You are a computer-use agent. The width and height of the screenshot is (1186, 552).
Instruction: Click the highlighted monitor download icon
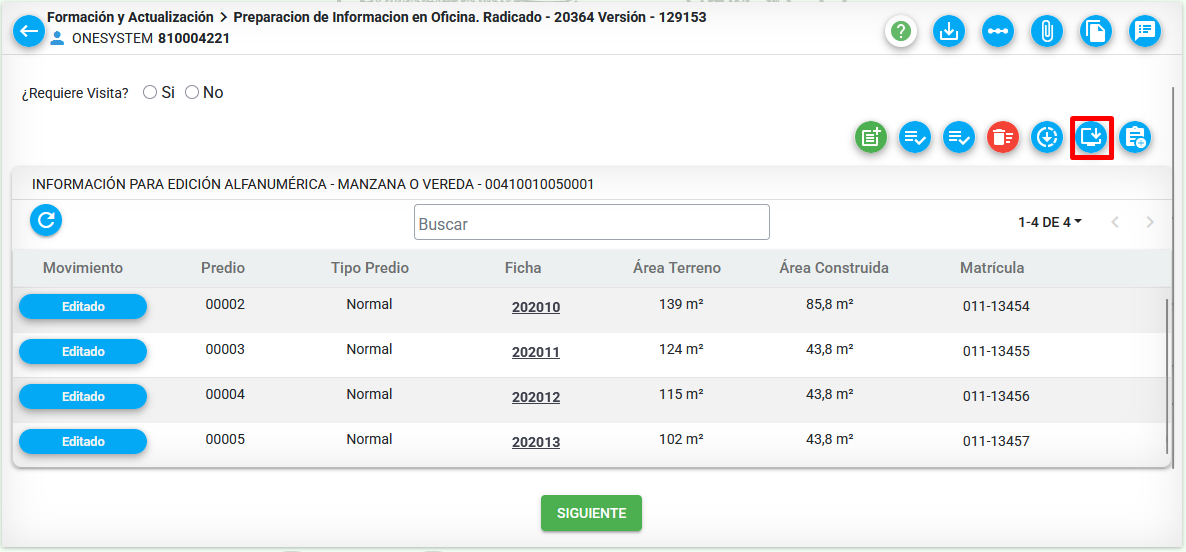tap(1091, 138)
